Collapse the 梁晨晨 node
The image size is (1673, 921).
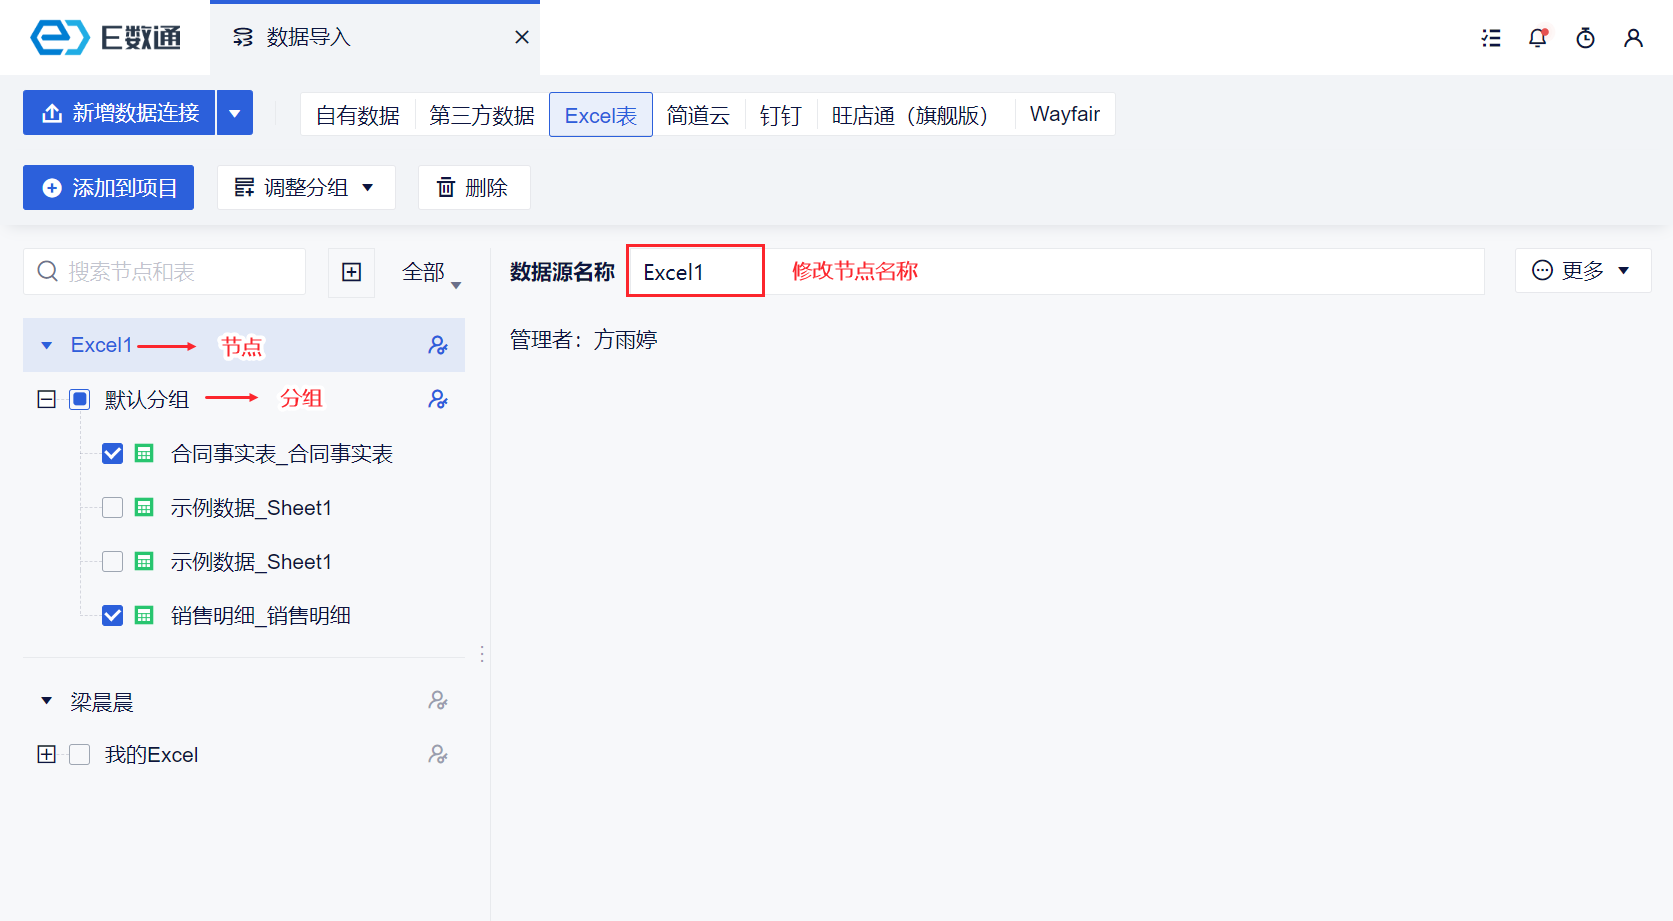click(x=46, y=701)
